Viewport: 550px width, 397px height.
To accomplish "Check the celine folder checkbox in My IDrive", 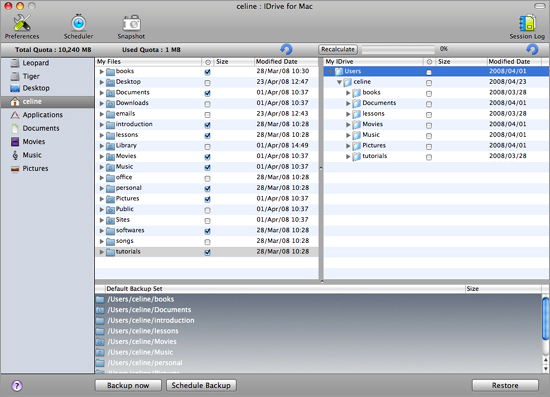I will click(x=429, y=83).
